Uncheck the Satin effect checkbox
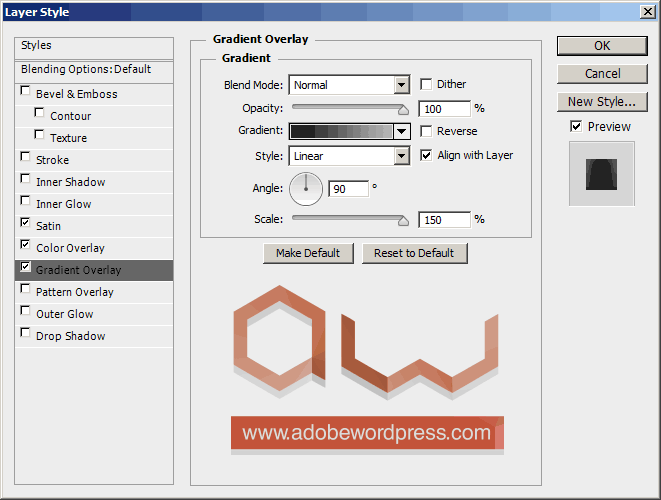661x500 pixels. (25, 222)
